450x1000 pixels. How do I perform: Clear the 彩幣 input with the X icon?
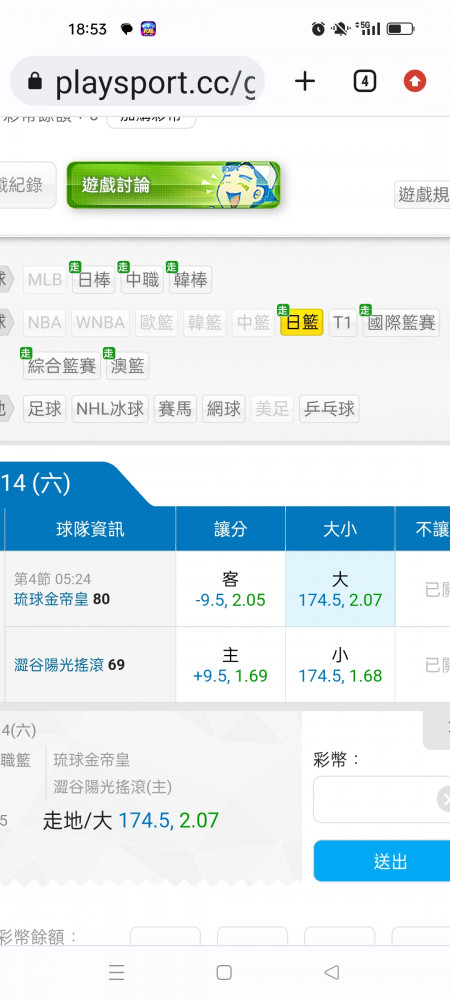coord(445,799)
